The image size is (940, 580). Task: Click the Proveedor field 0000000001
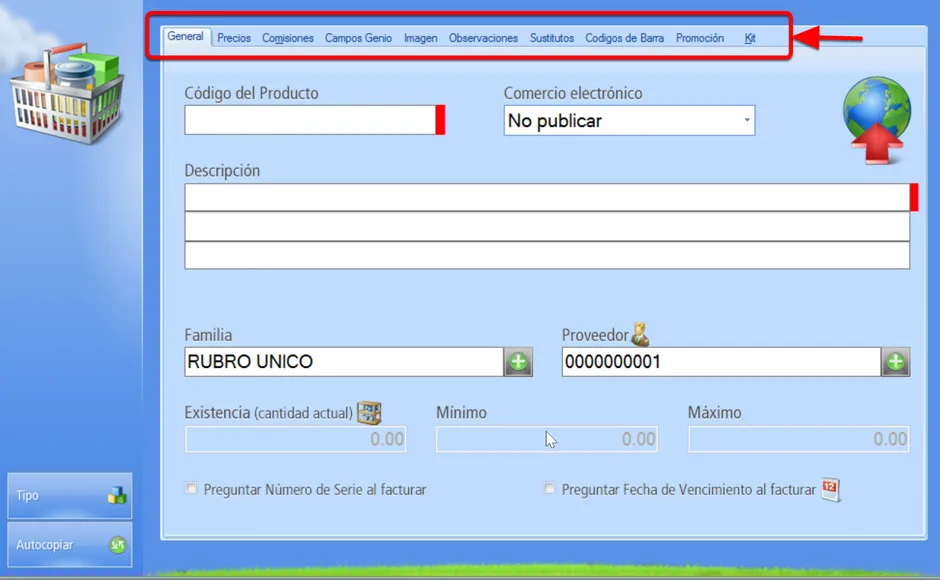[x=721, y=362]
